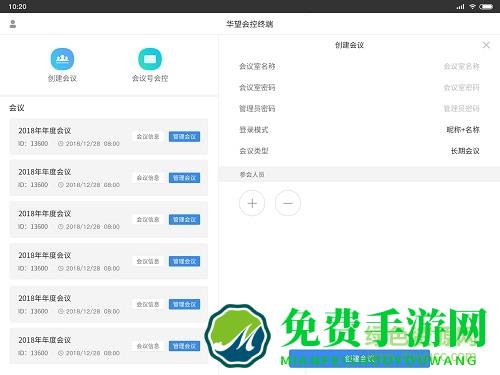The image size is (500, 375).
Task: Click 管理会议 on the third meeting row
Action: click(184, 220)
